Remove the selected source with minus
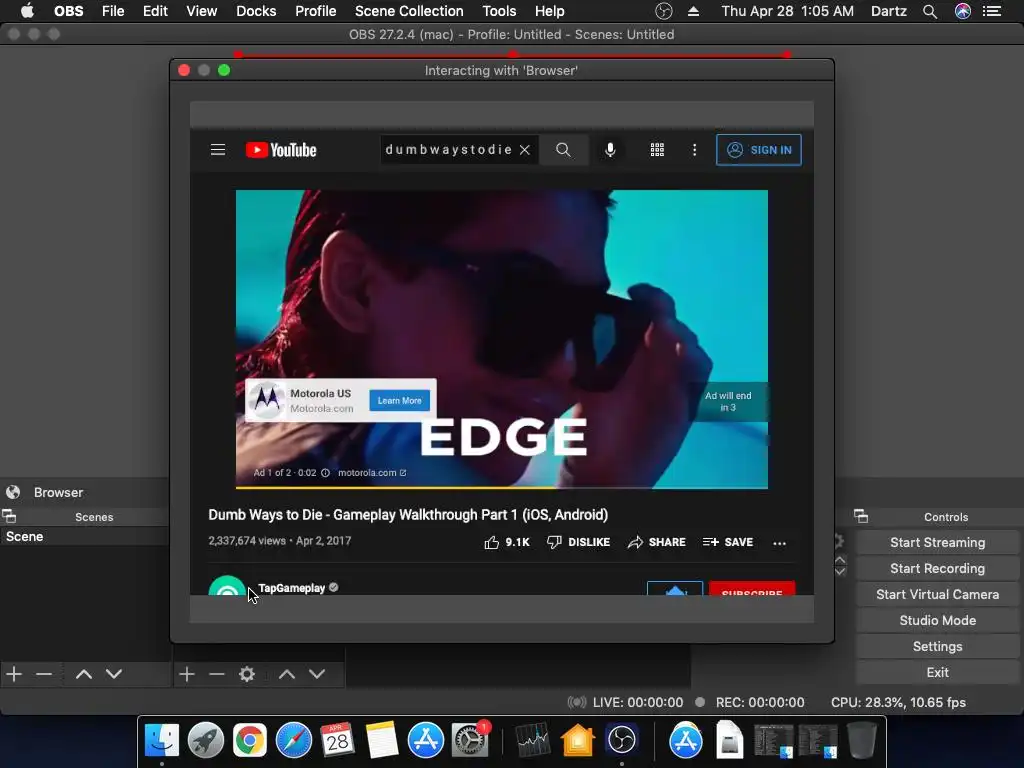The image size is (1024, 768). [x=217, y=674]
